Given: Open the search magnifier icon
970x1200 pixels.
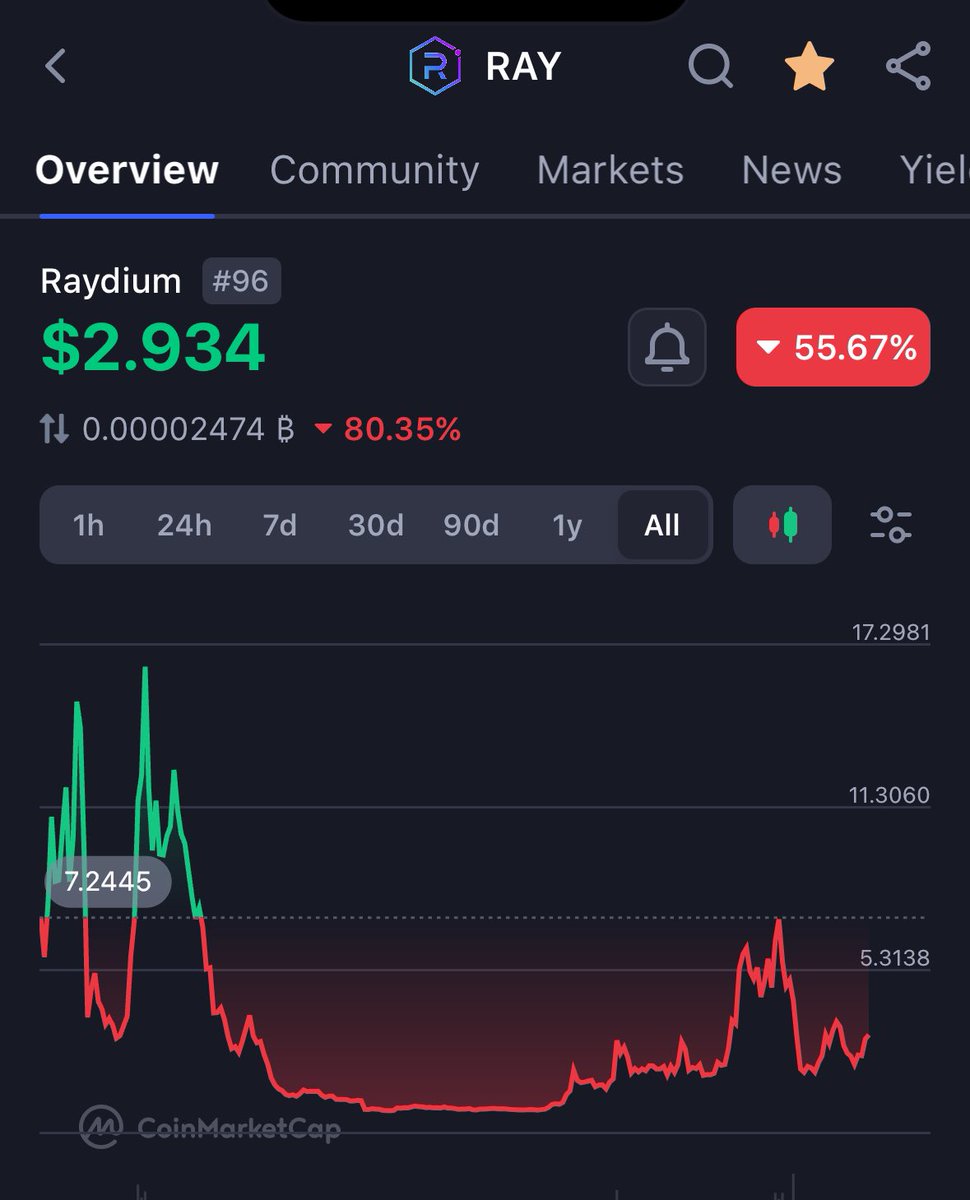Looking at the screenshot, I should click(x=711, y=68).
